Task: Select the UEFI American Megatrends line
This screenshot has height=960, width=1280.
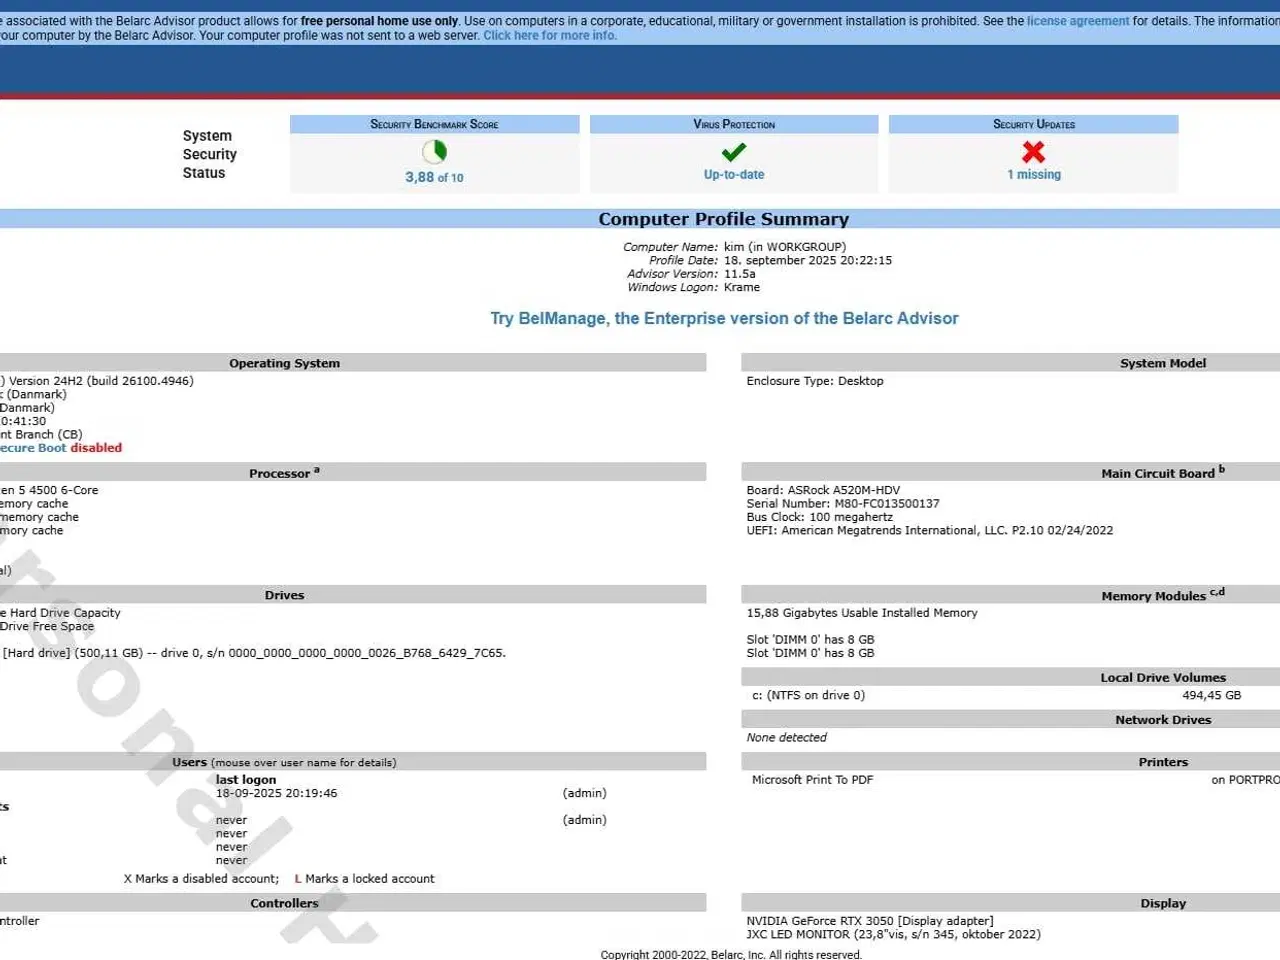Action: [x=930, y=531]
